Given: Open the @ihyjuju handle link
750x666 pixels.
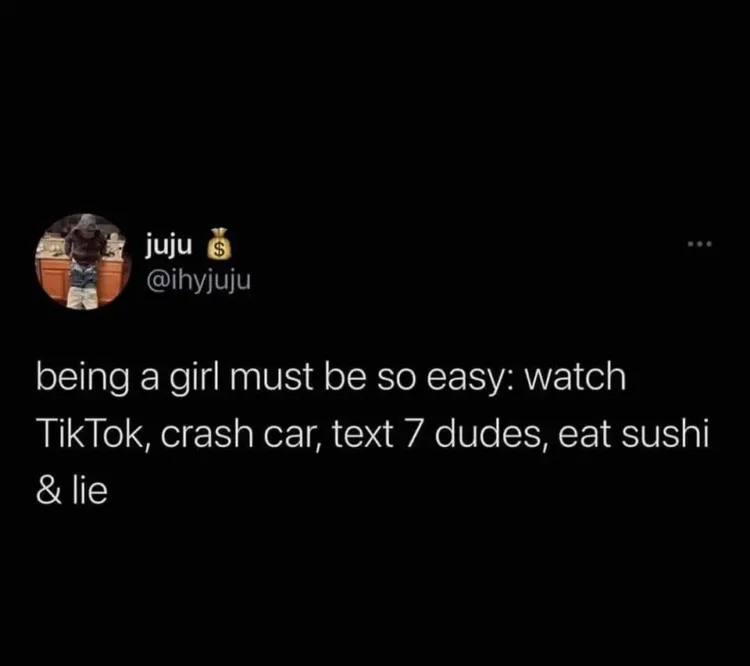Looking at the screenshot, I should point(198,281).
